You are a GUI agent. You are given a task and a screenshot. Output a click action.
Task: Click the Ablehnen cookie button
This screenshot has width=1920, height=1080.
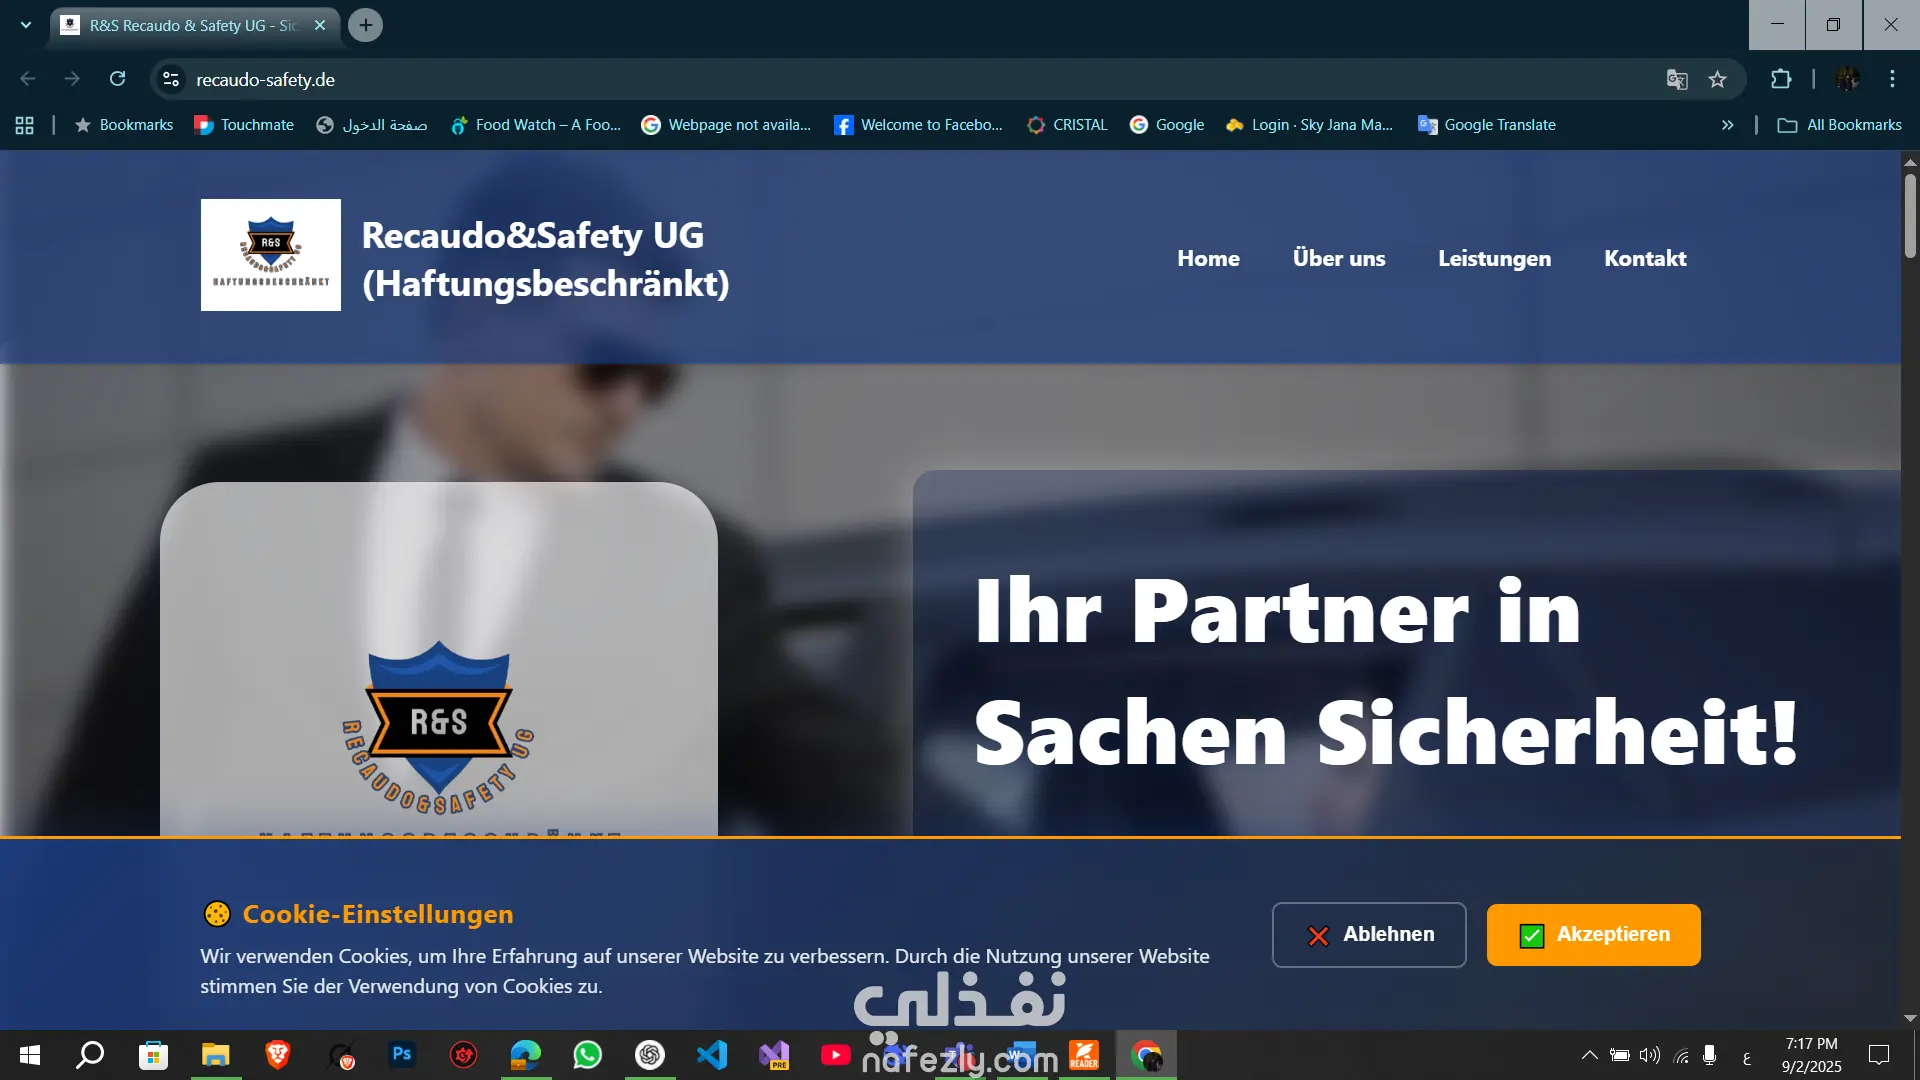point(1368,934)
